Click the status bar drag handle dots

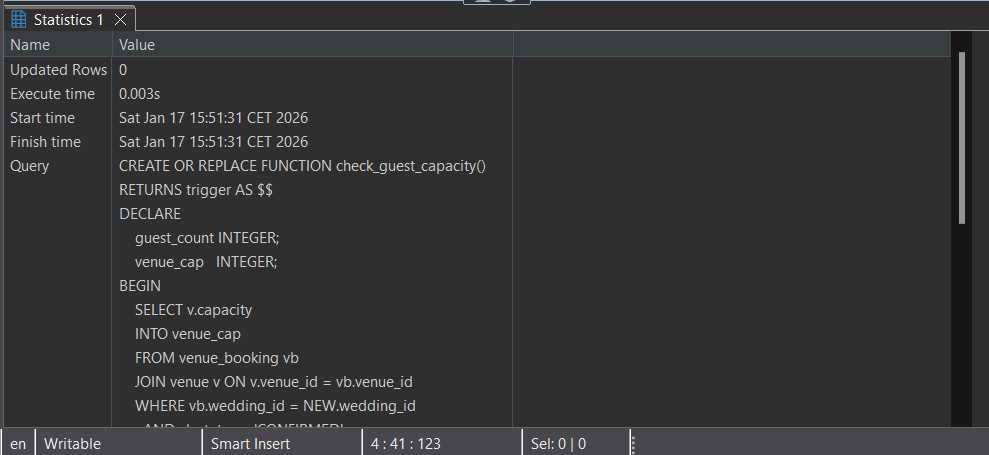click(x=632, y=443)
